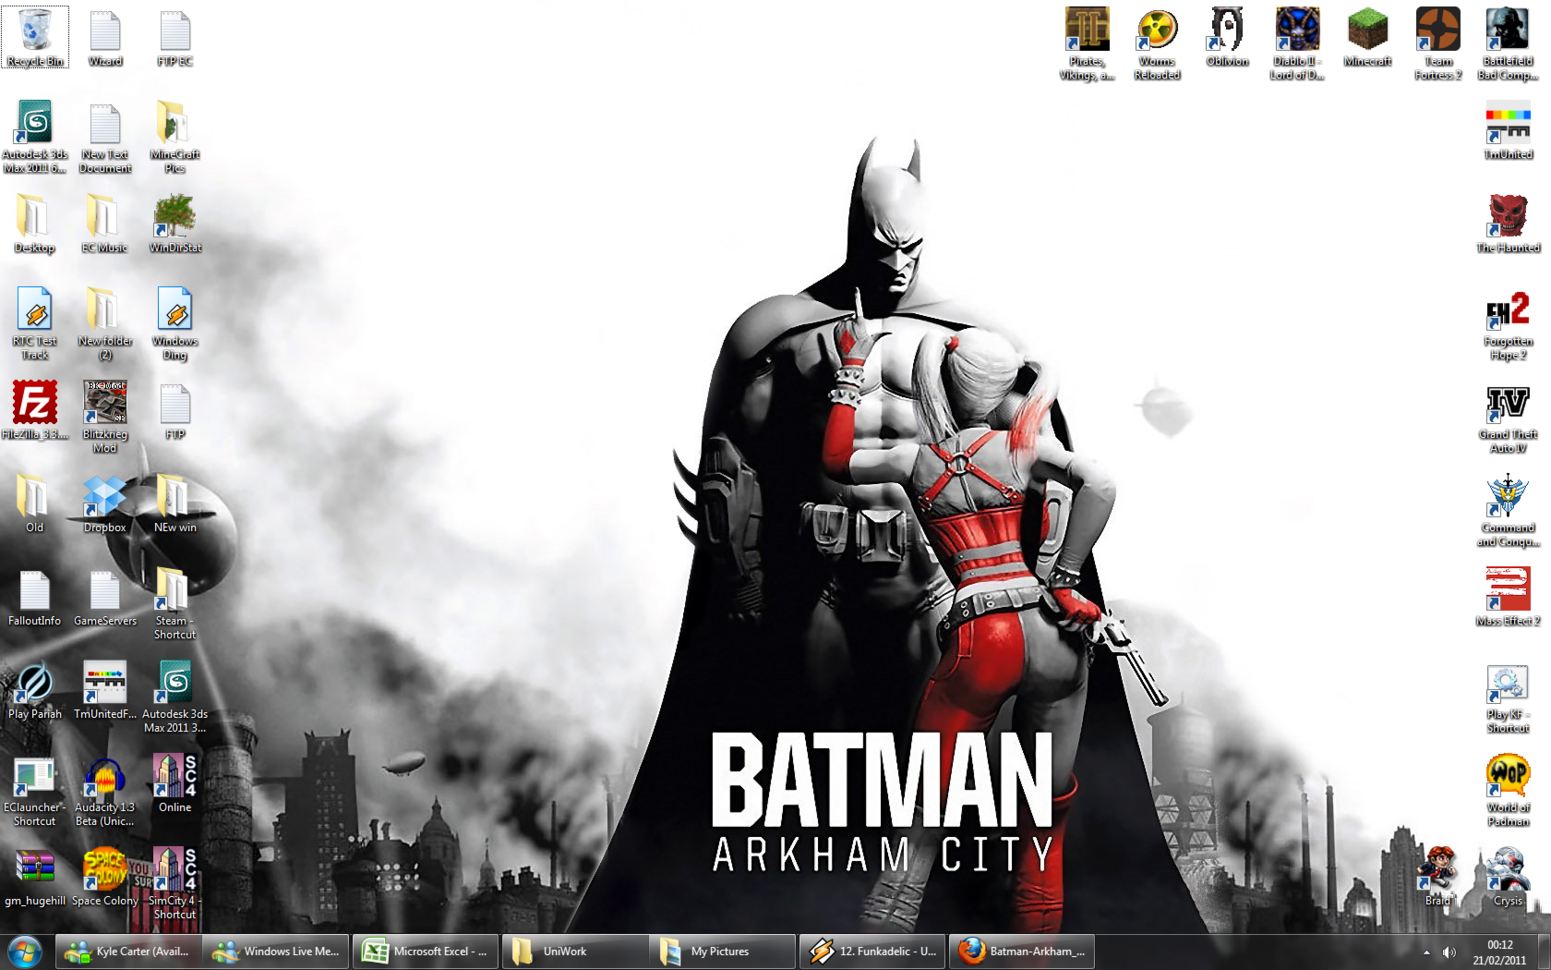Open the Recycle Bin icon
This screenshot has width=1551, height=970.
tap(35, 37)
